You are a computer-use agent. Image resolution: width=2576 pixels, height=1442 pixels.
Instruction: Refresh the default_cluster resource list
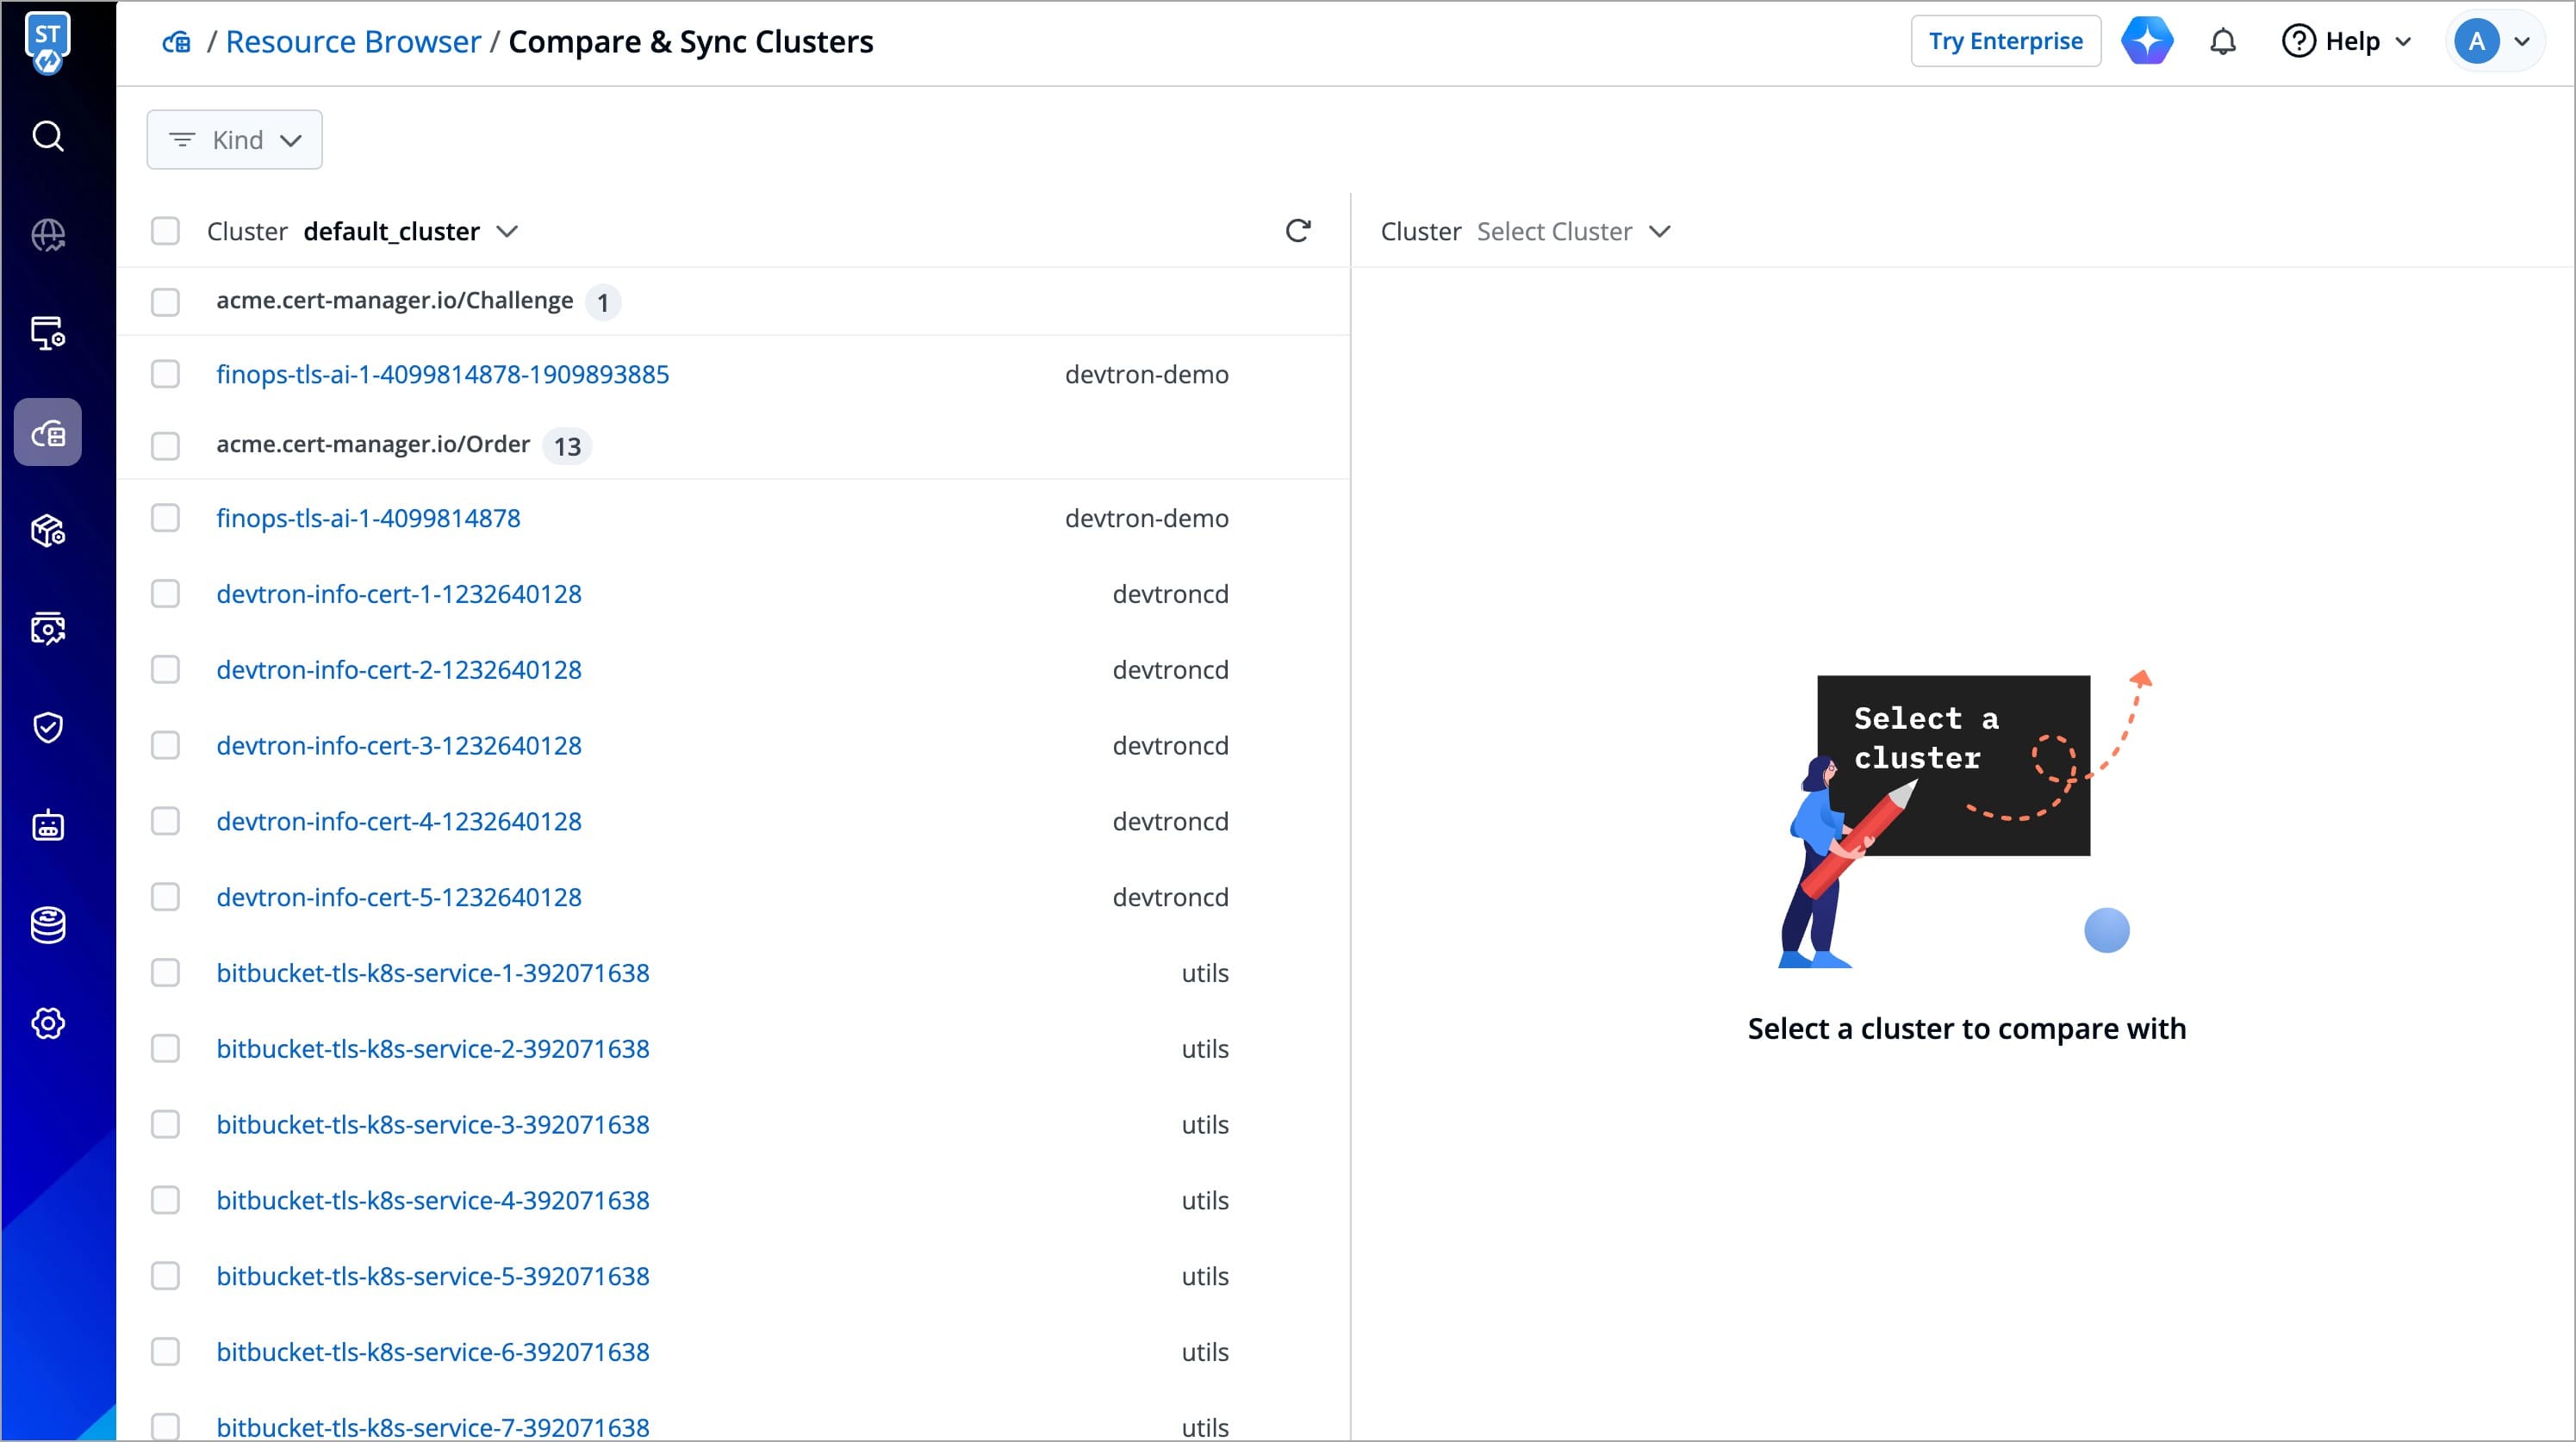(1297, 231)
